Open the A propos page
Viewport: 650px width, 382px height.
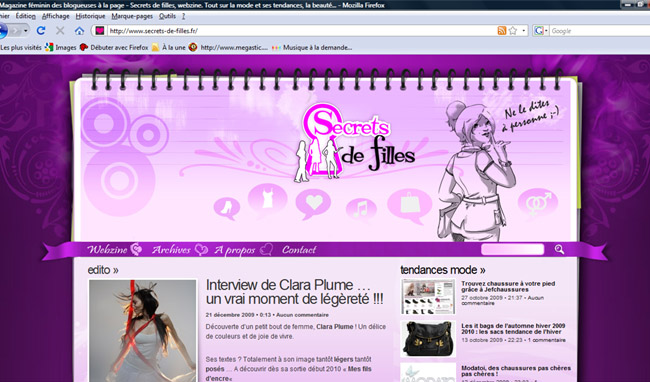235,250
